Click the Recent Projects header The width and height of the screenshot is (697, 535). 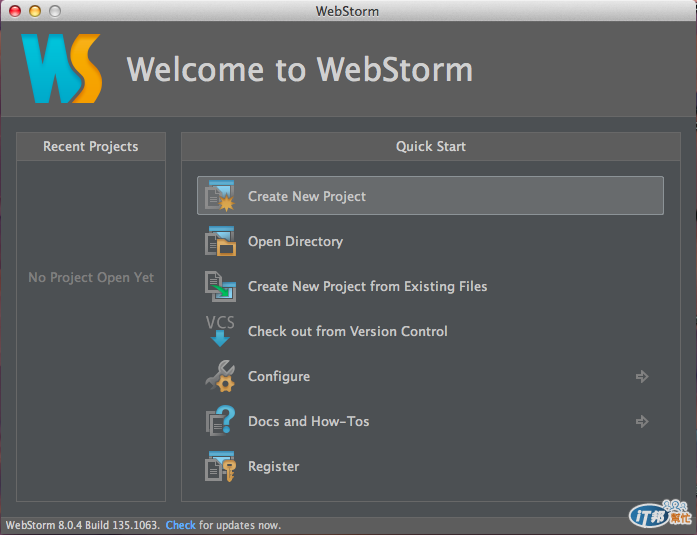pos(91,147)
